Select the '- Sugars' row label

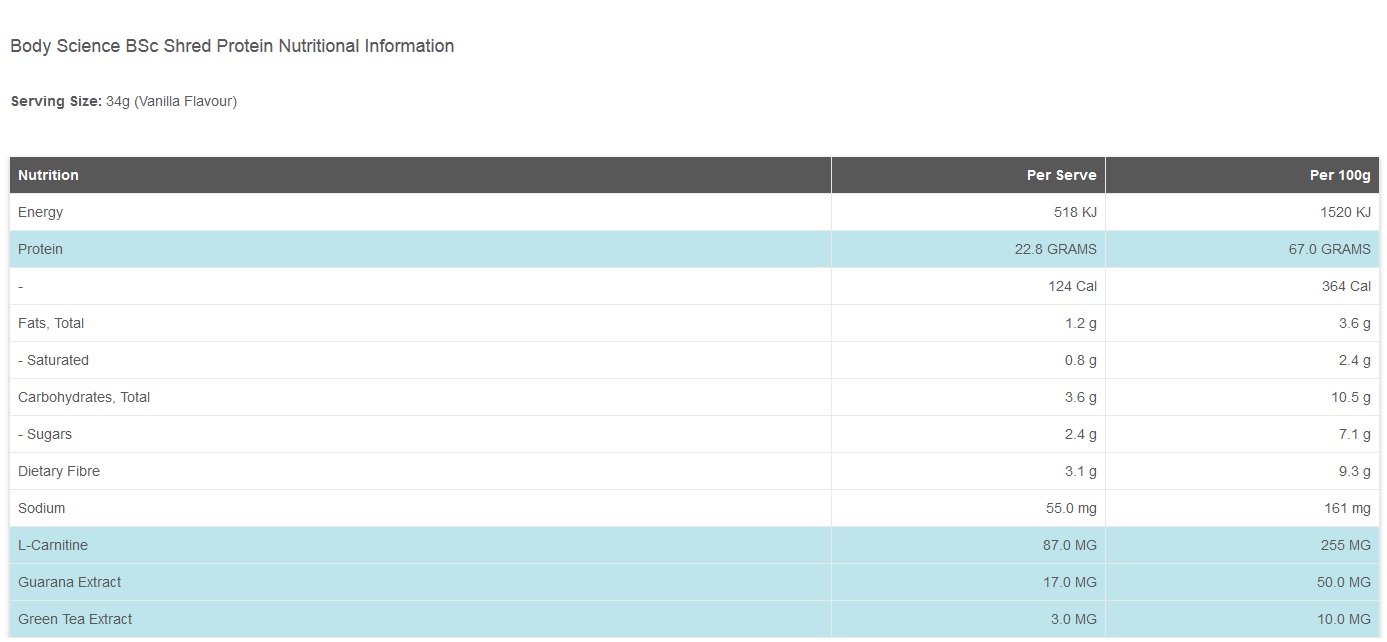[45, 434]
